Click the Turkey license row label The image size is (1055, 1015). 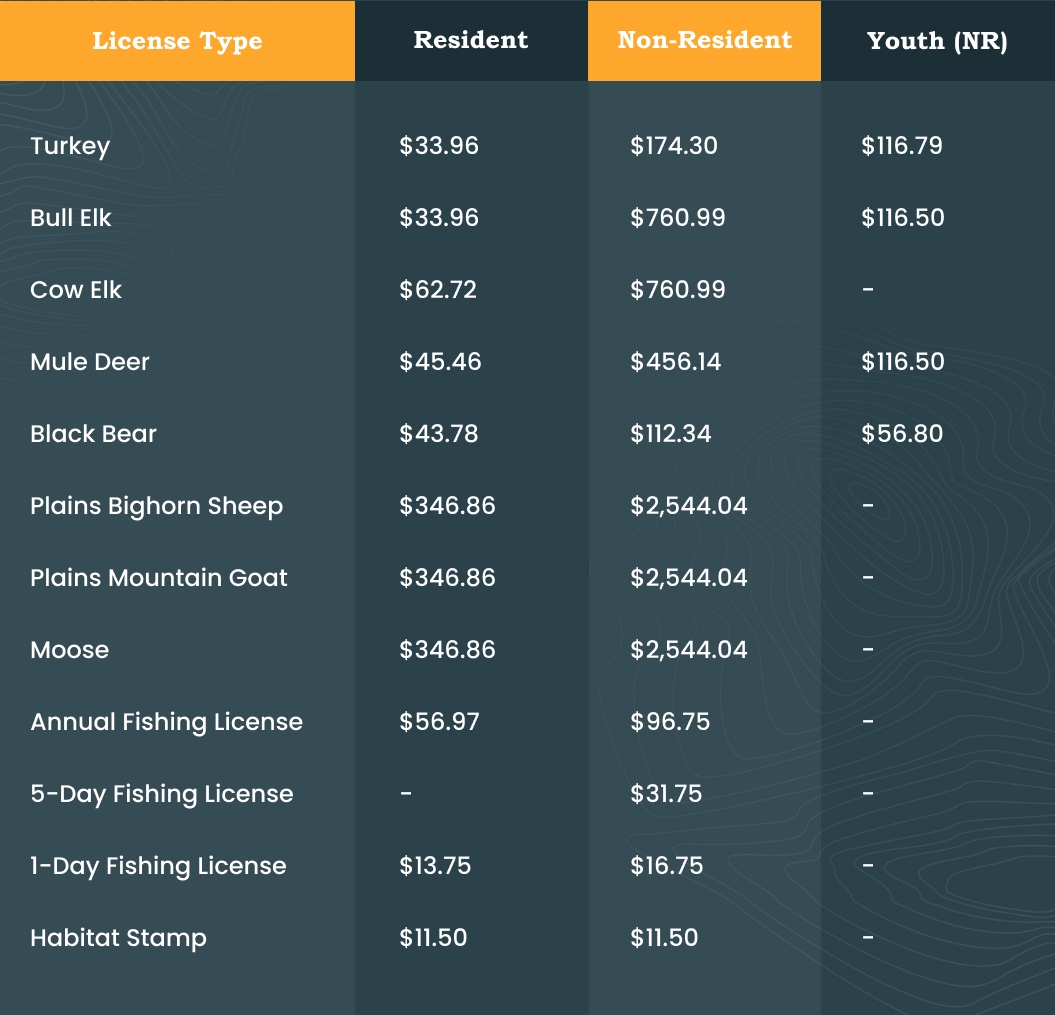[x=70, y=146]
